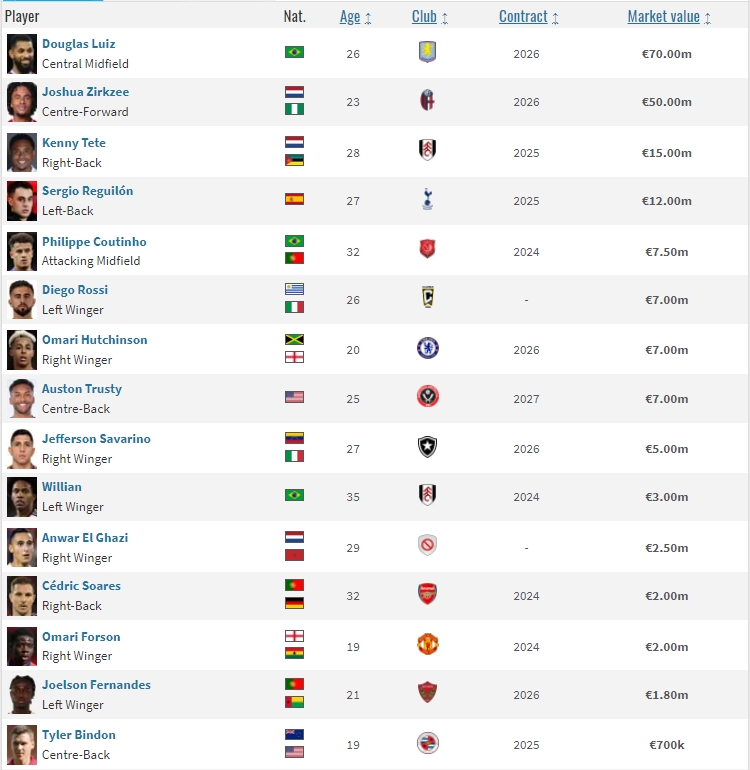Click the Brazil flag next to Willian
750x770 pixels.
coord(294,496)
